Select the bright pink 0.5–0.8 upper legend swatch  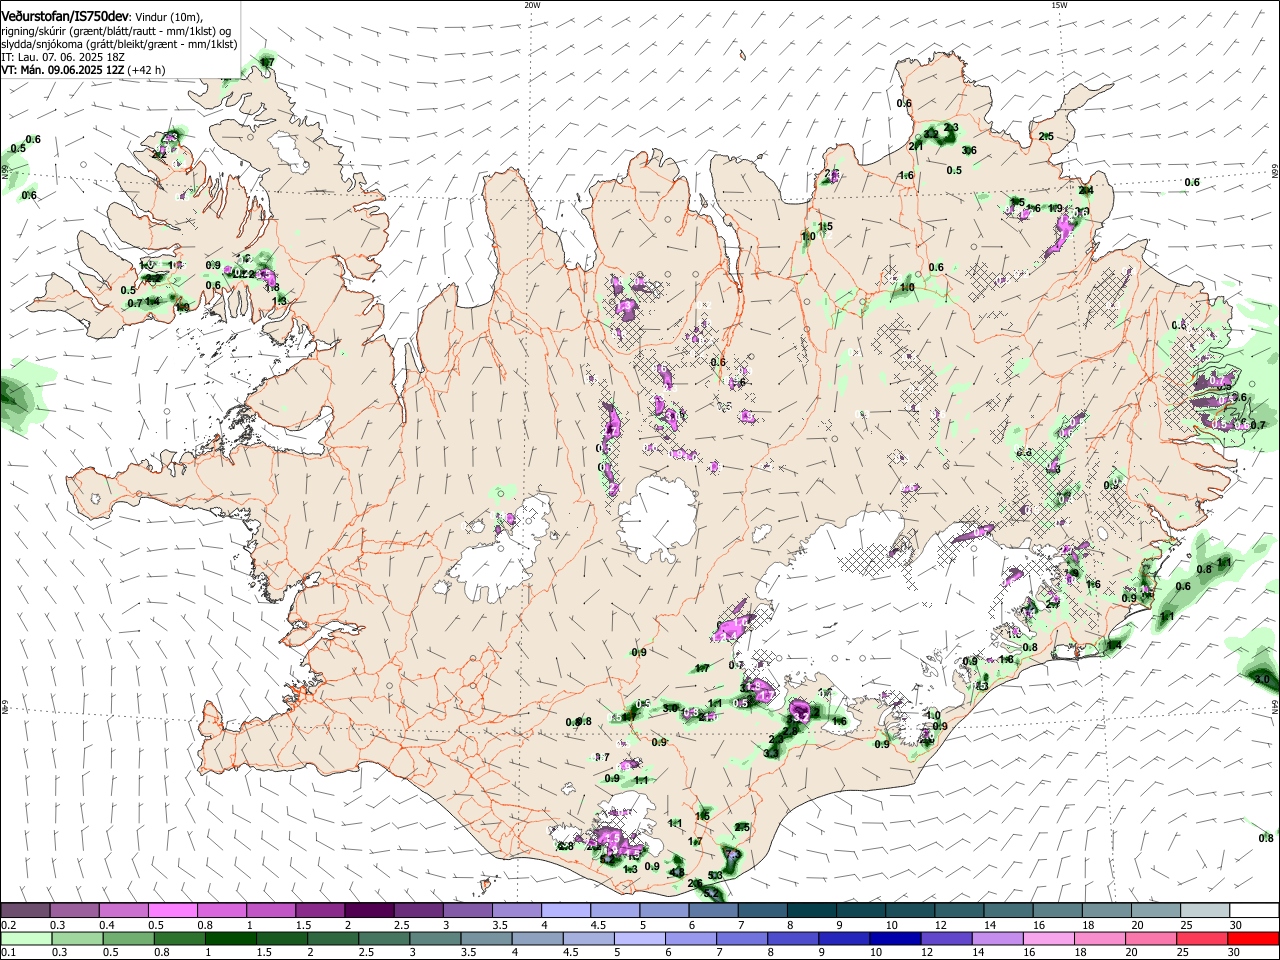tap(172, 911)
